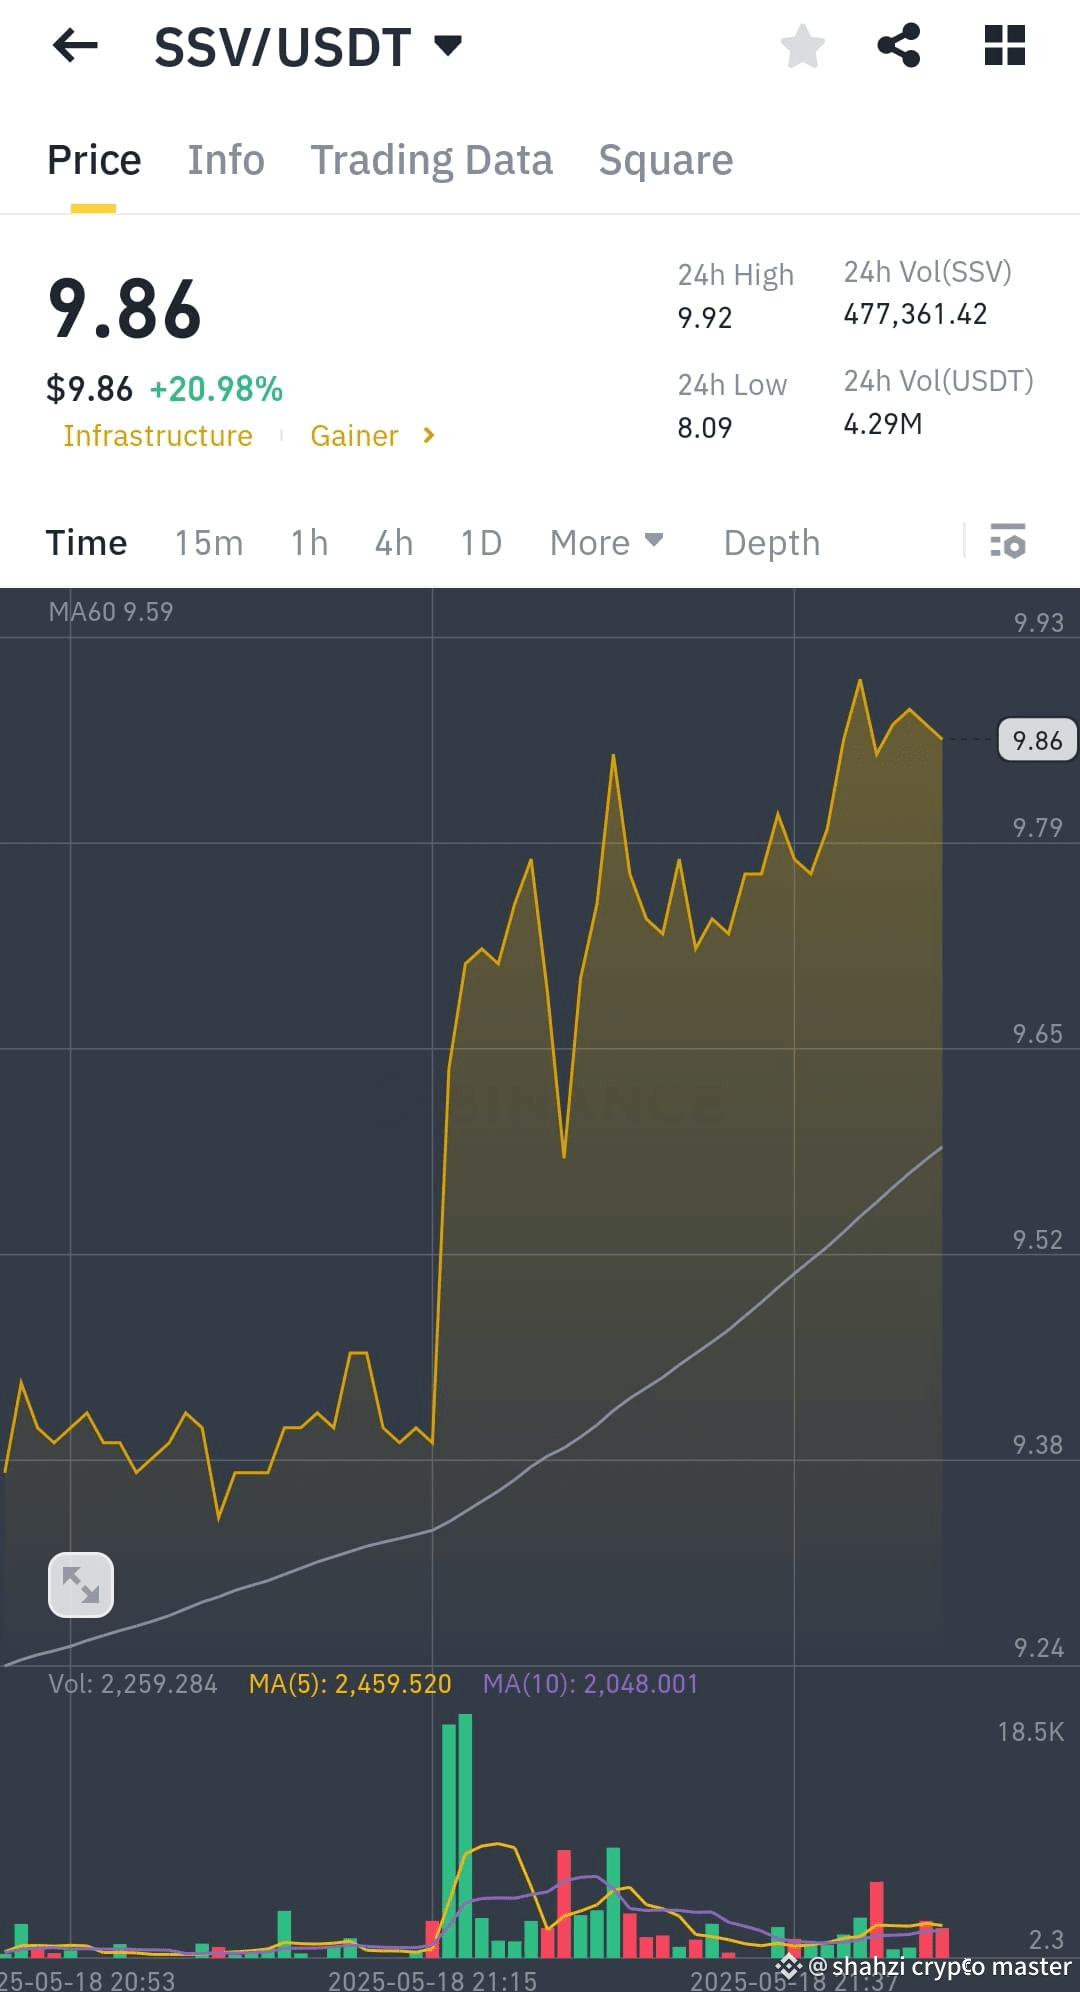Open the Info tab
Image resolution: width=1080 pixels, height=1992 pixels.
(225, 160)
